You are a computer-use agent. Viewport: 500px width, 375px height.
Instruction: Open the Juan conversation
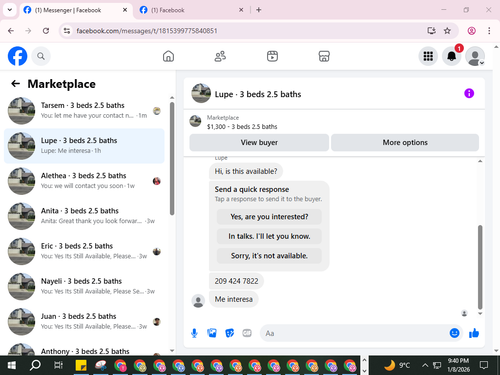click(84, 322)
